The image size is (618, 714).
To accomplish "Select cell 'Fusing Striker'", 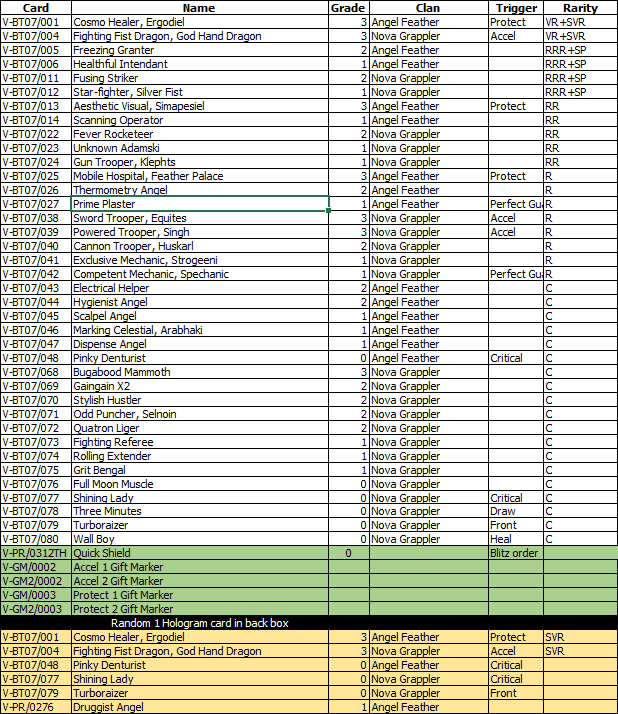I will pyautogui.click(x=200, y=78).
